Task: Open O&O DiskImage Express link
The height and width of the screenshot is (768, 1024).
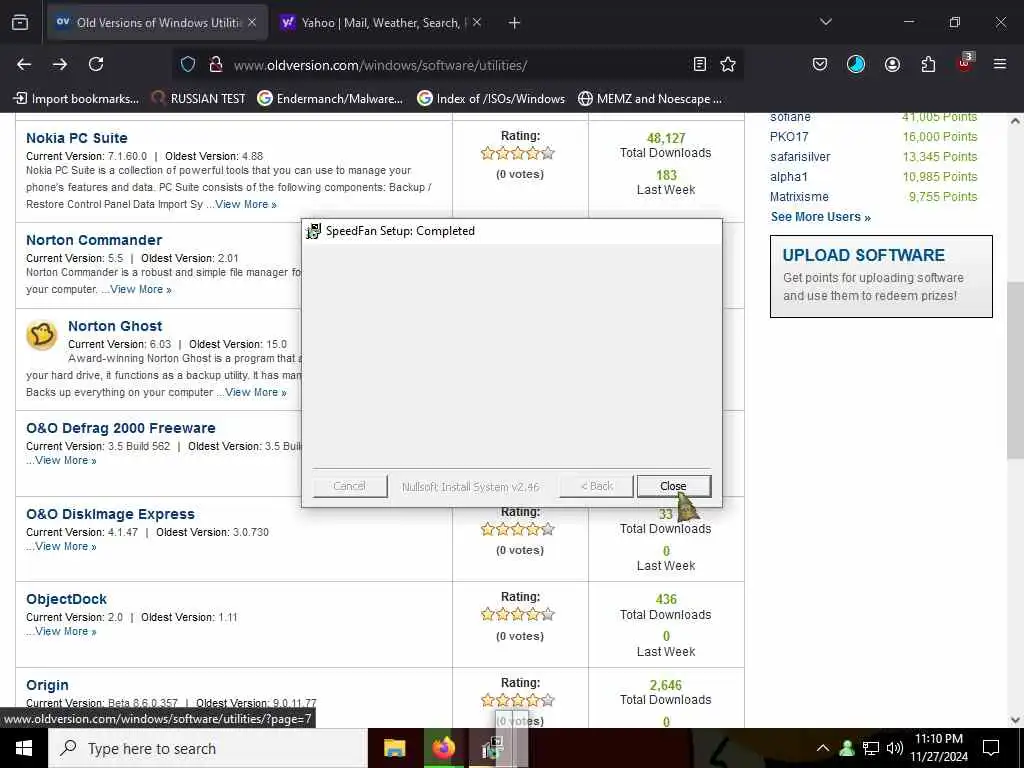Action: pyautogui.click(x=110, y=514)
